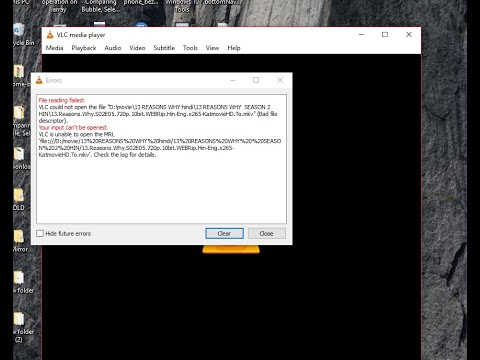Click 'VLC could not open the file' line
Viewport: 480px width, 360px height.
[155, 107]
